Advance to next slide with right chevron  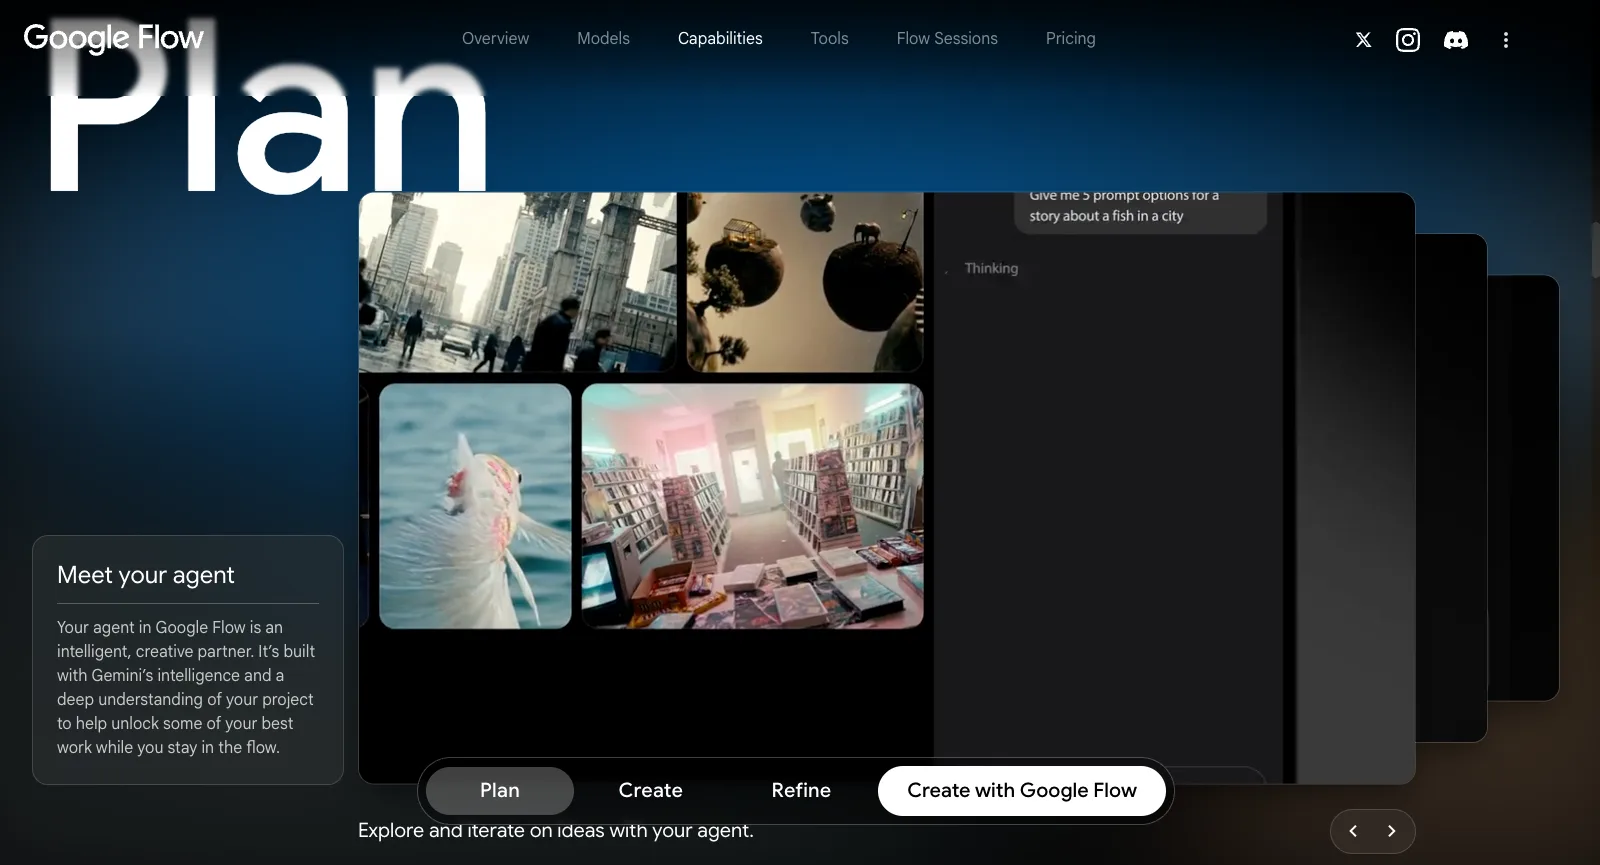coord(1391,831)
